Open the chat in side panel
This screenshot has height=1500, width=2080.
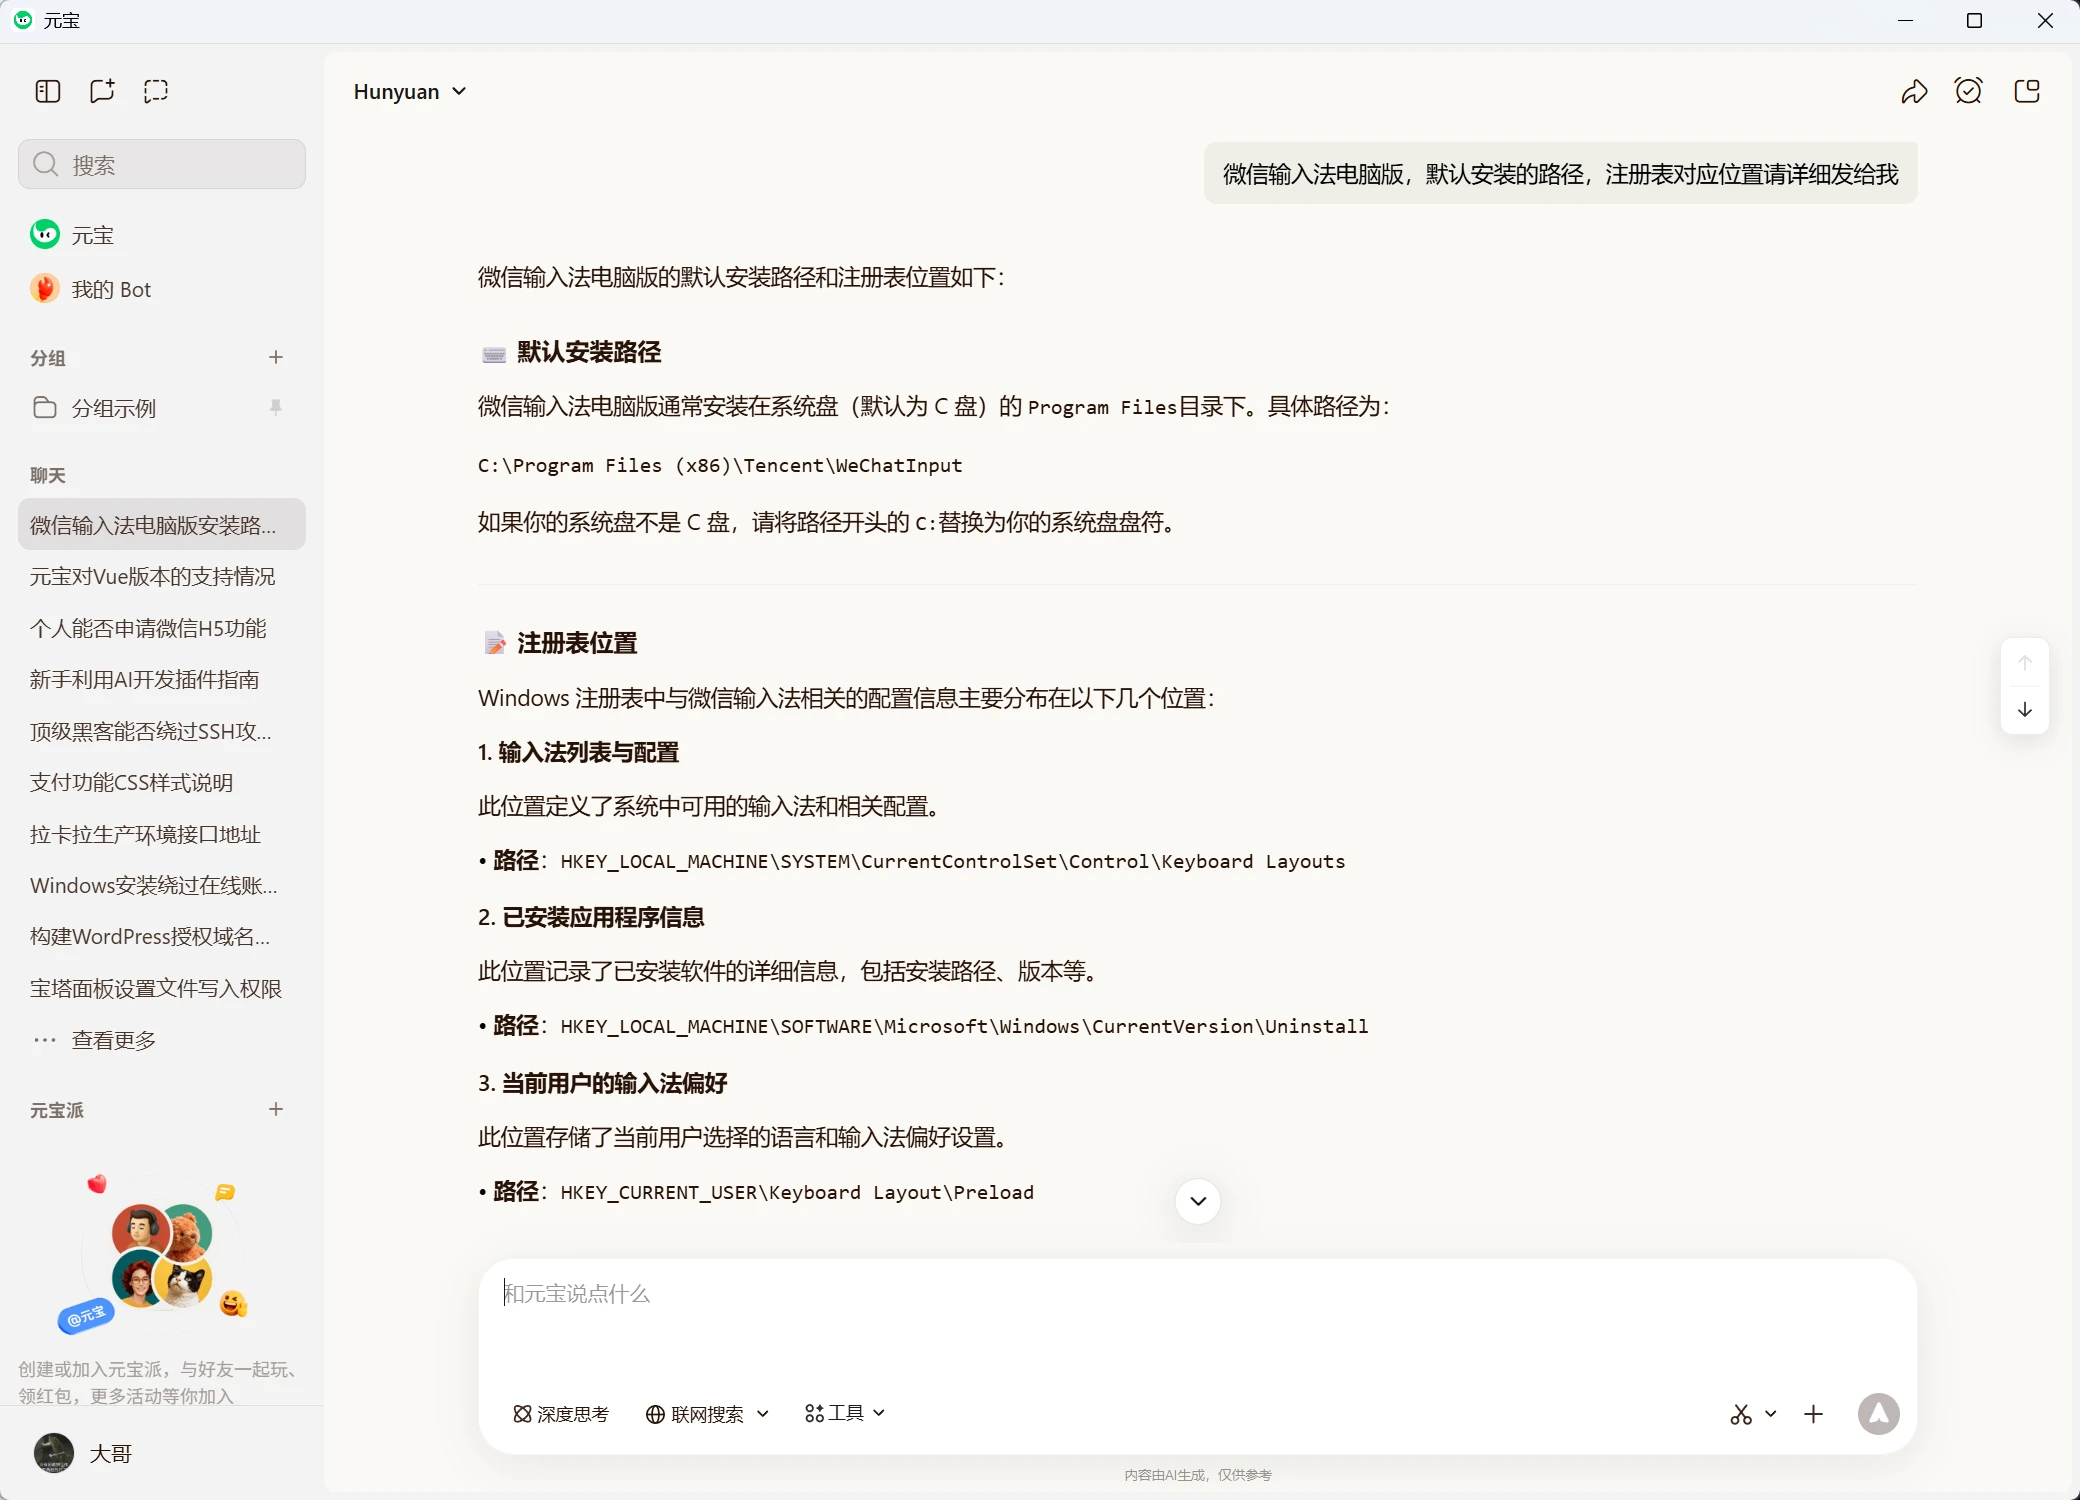(x=2028, y=91)
